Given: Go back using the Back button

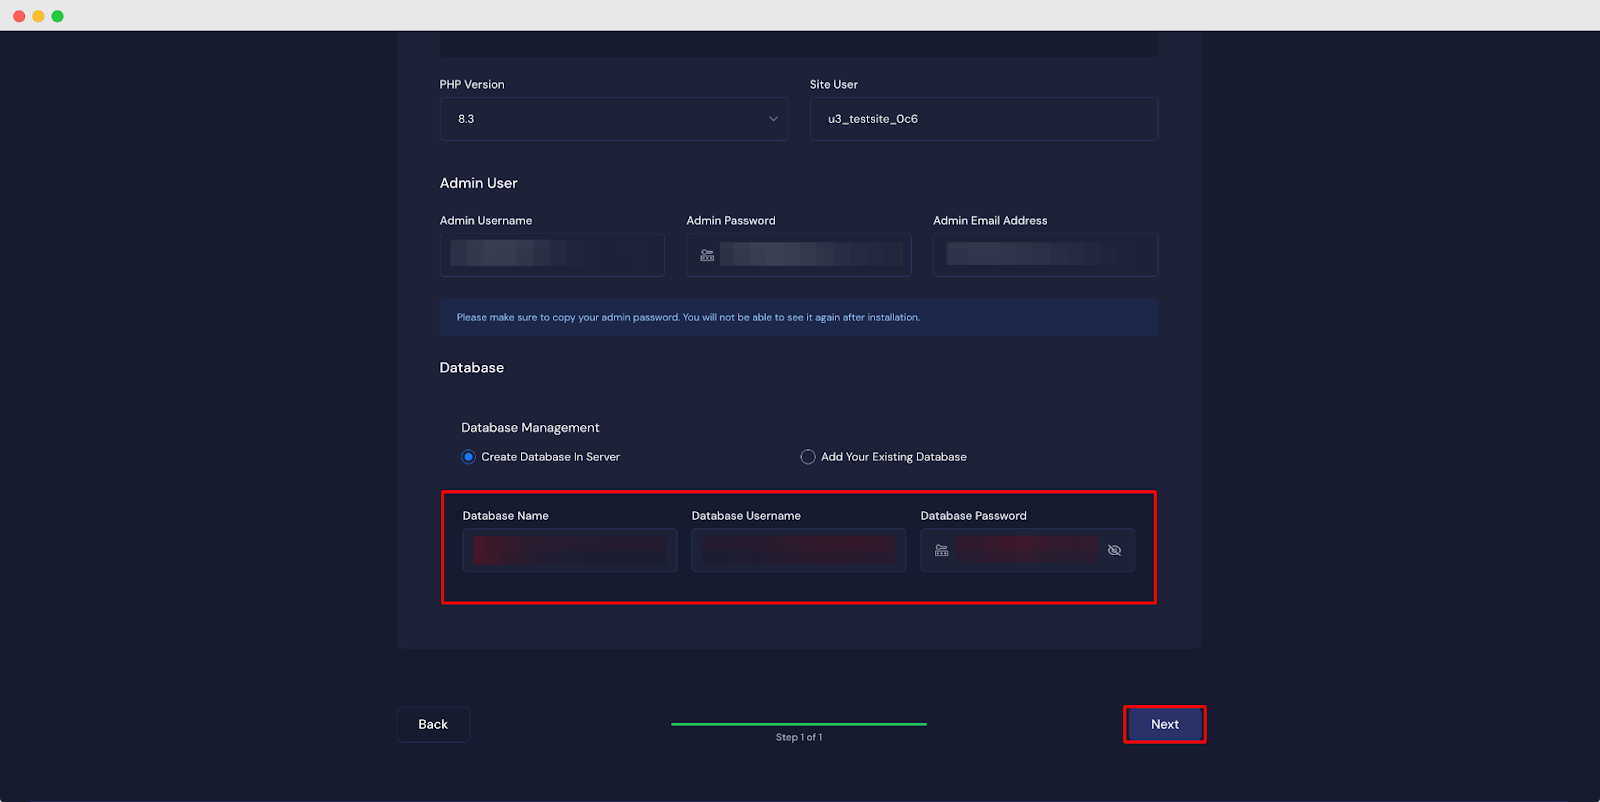Looking at the screenshot, I should (x=433, y=724).
